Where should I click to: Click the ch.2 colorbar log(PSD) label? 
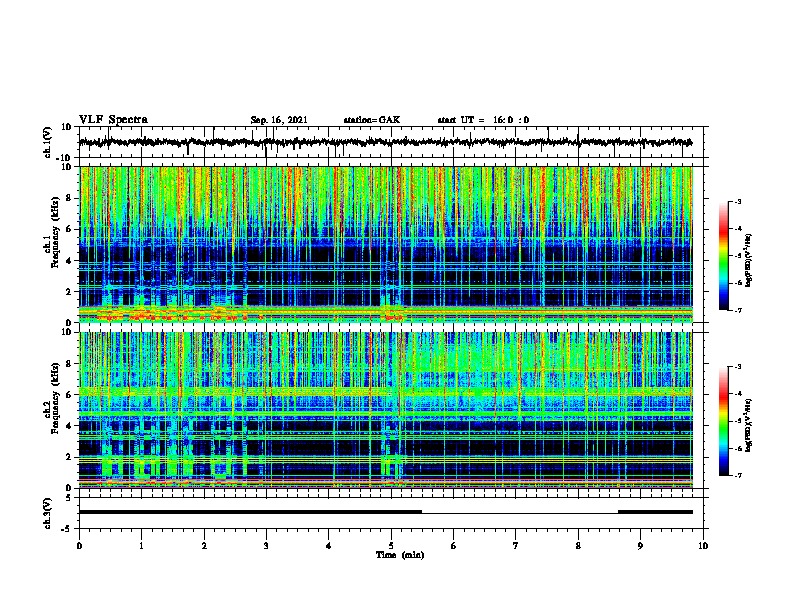click(749, 426)
